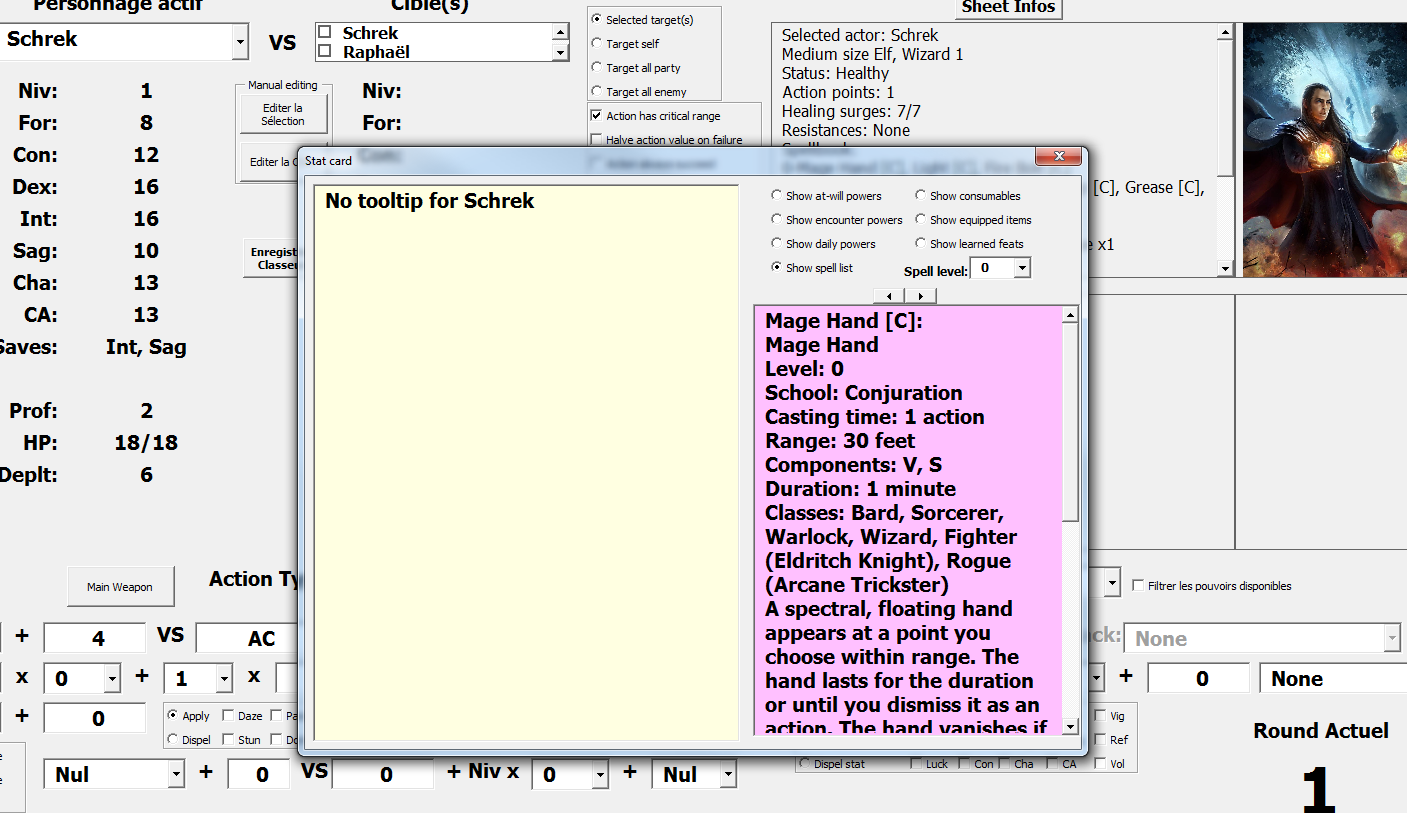This screenshot has height=813, width=1407.
Task: Click the Schrek wizard portrait image
Action: pyautogui.click(x=1324, y=150)
